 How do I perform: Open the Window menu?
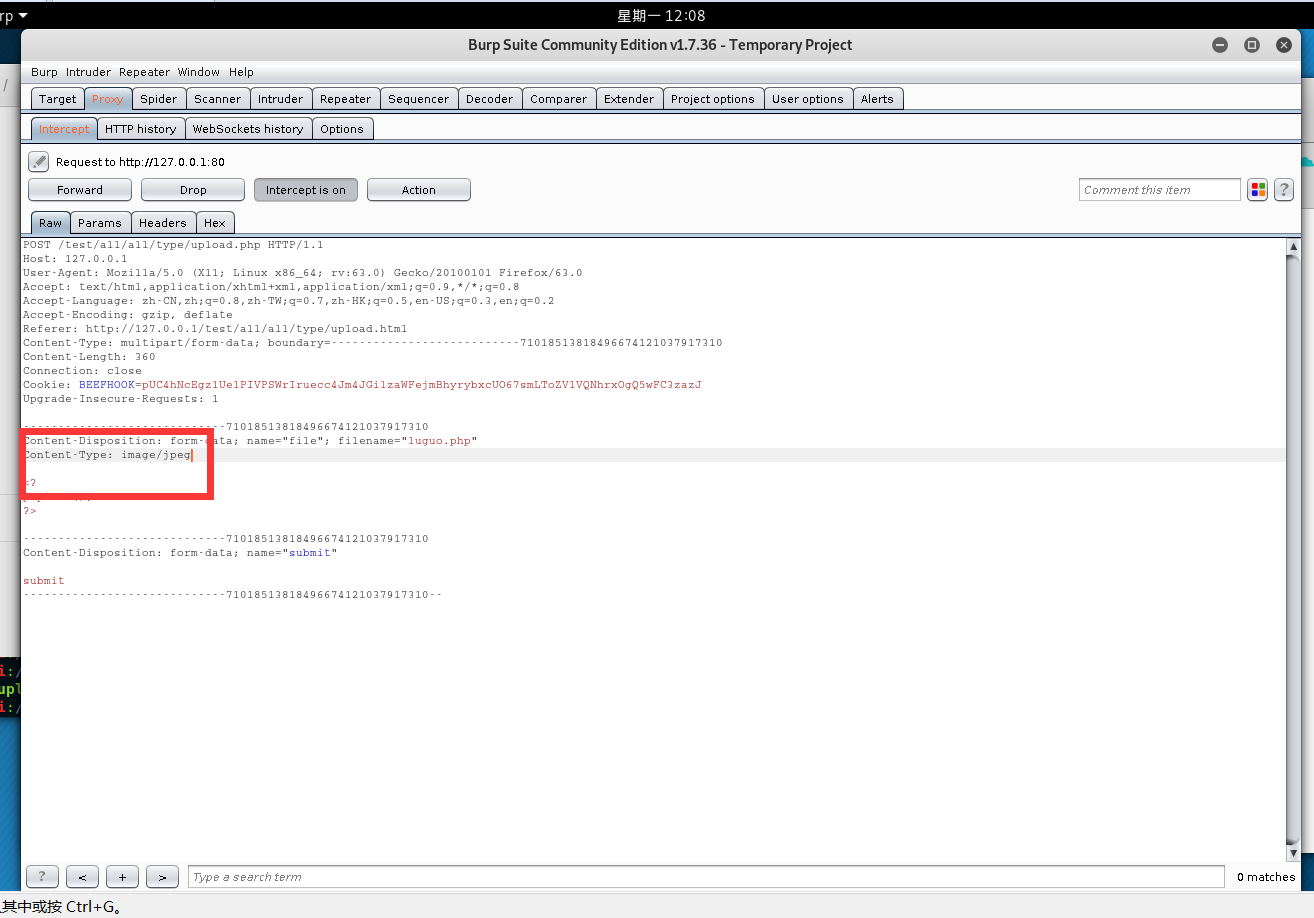click(x=199, y=72)
